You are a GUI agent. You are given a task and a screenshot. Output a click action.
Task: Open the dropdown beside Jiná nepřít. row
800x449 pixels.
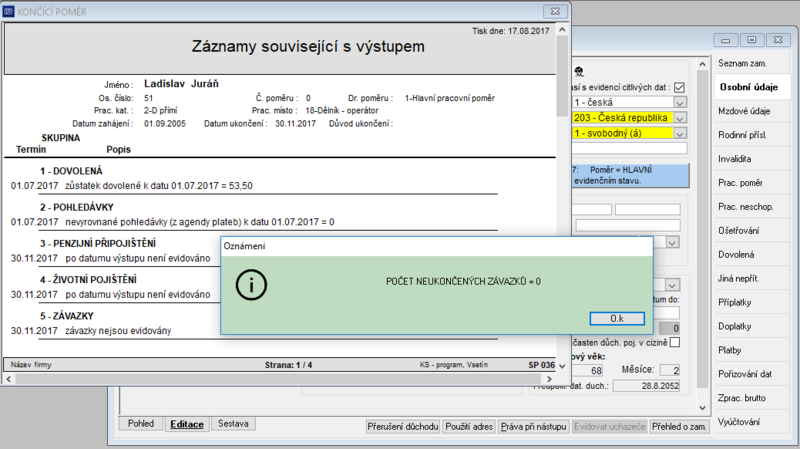(x=672, y=285)
